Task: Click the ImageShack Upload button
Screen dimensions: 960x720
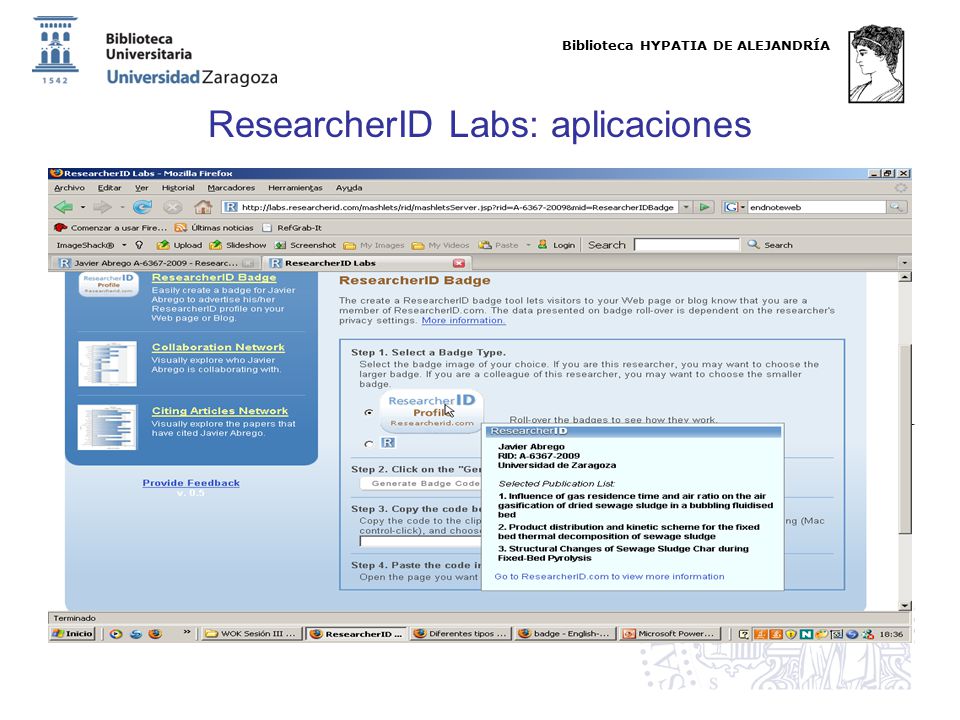Action: click(179, 245)
